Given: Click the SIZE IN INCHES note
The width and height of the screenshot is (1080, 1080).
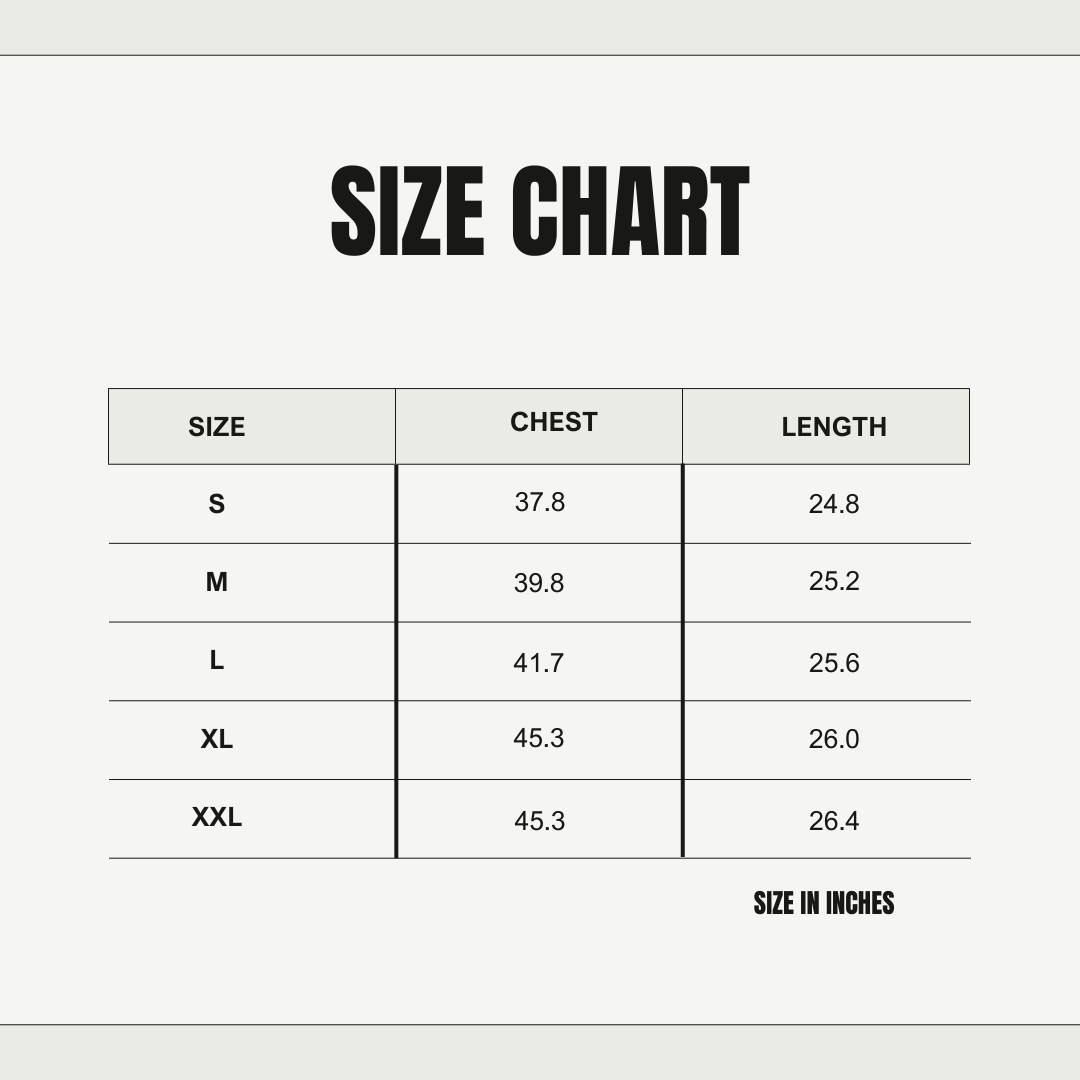Looking at the screenshot, I should pyautogui.click(x=823, y=903).
